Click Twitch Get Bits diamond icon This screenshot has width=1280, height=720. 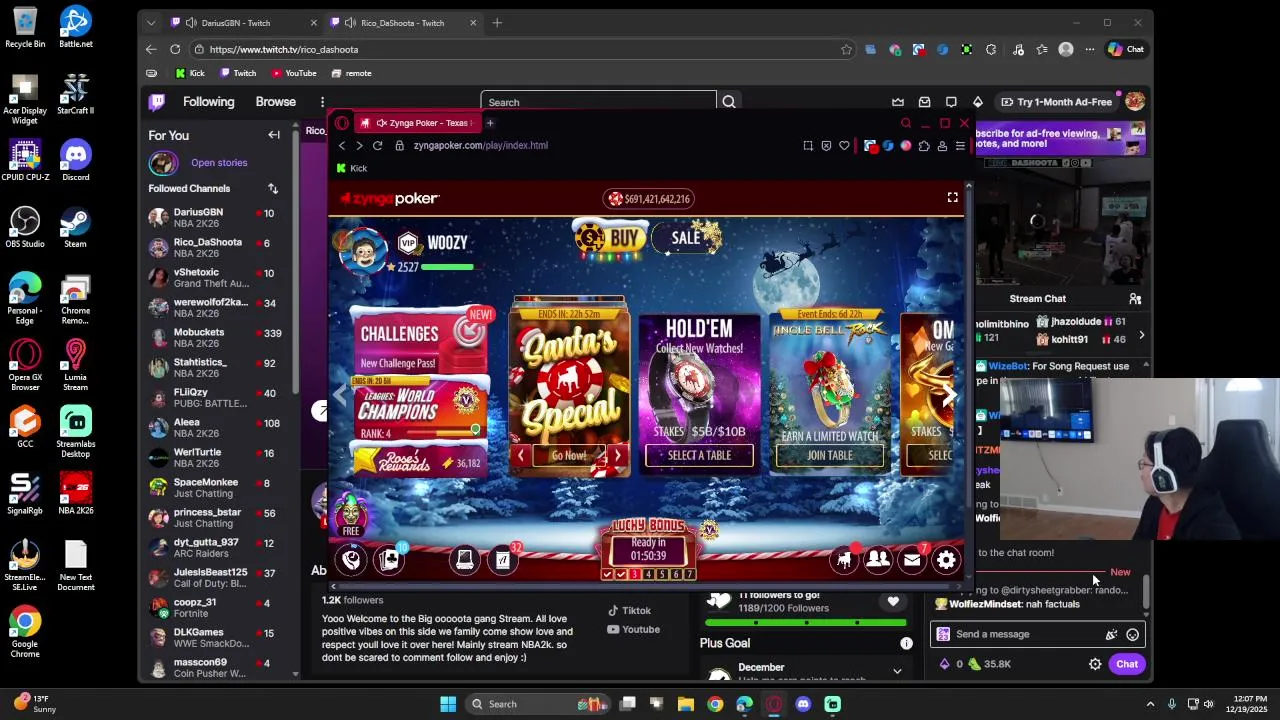[977, 102]
